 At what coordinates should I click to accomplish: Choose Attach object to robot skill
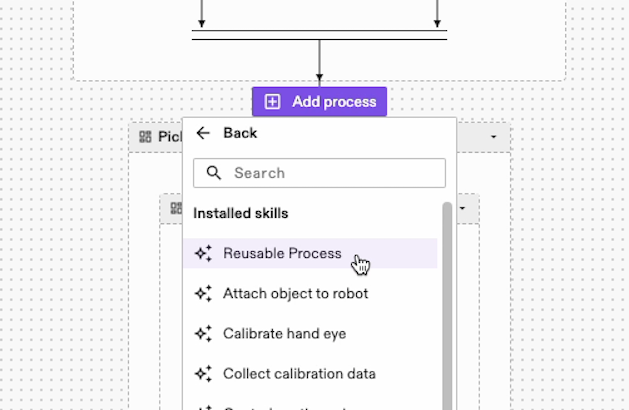click(295, 294)
